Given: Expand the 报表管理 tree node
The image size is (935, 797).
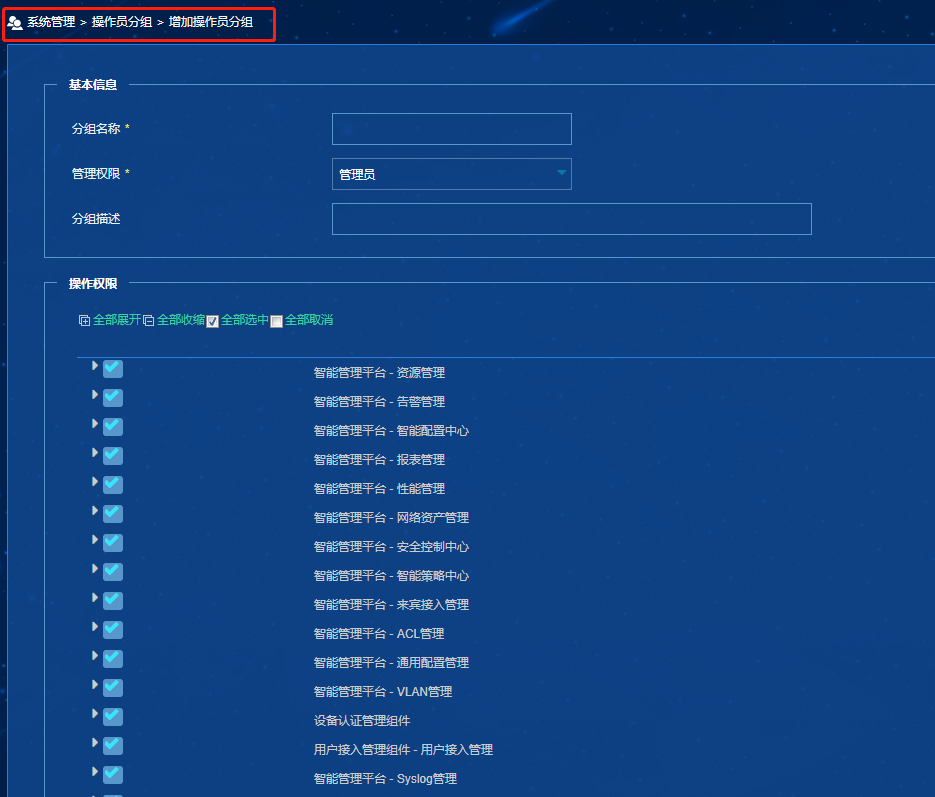Looking at the screenshot, I should [95, 452].
